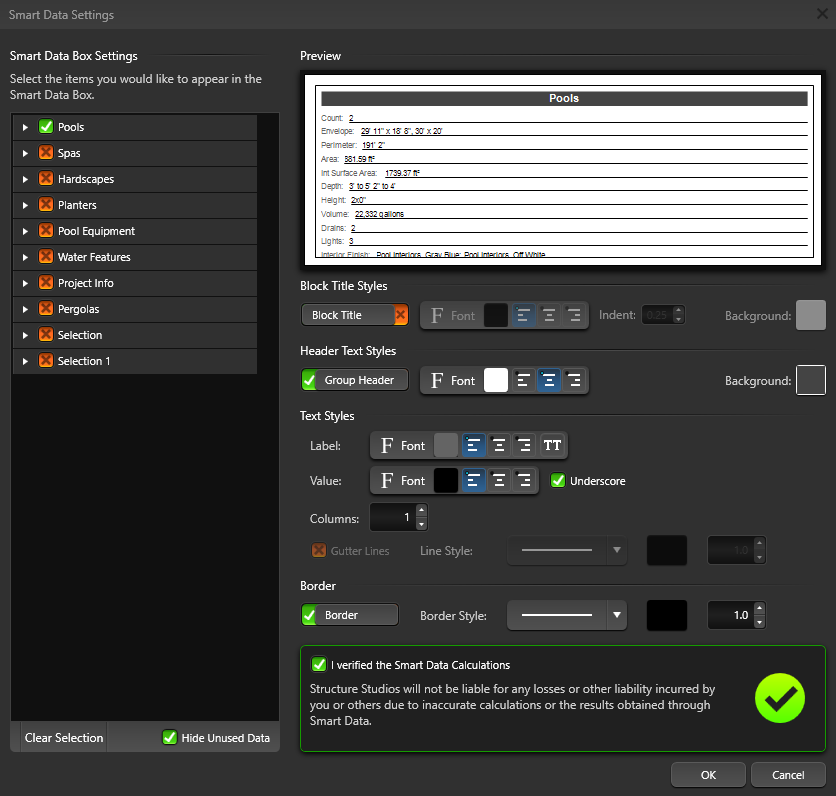Click center align icon in Header Text Styles
Viewport: 836px width, 796px height.
click(547, 381)
